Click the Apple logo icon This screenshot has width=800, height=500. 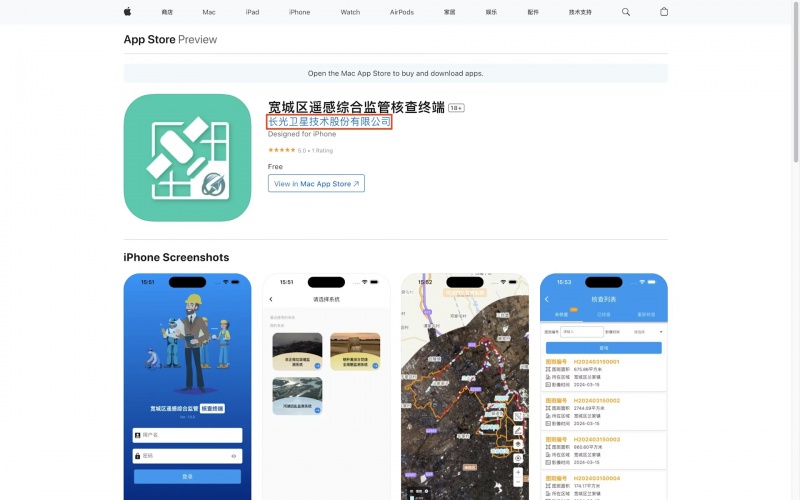pos(128,12)
